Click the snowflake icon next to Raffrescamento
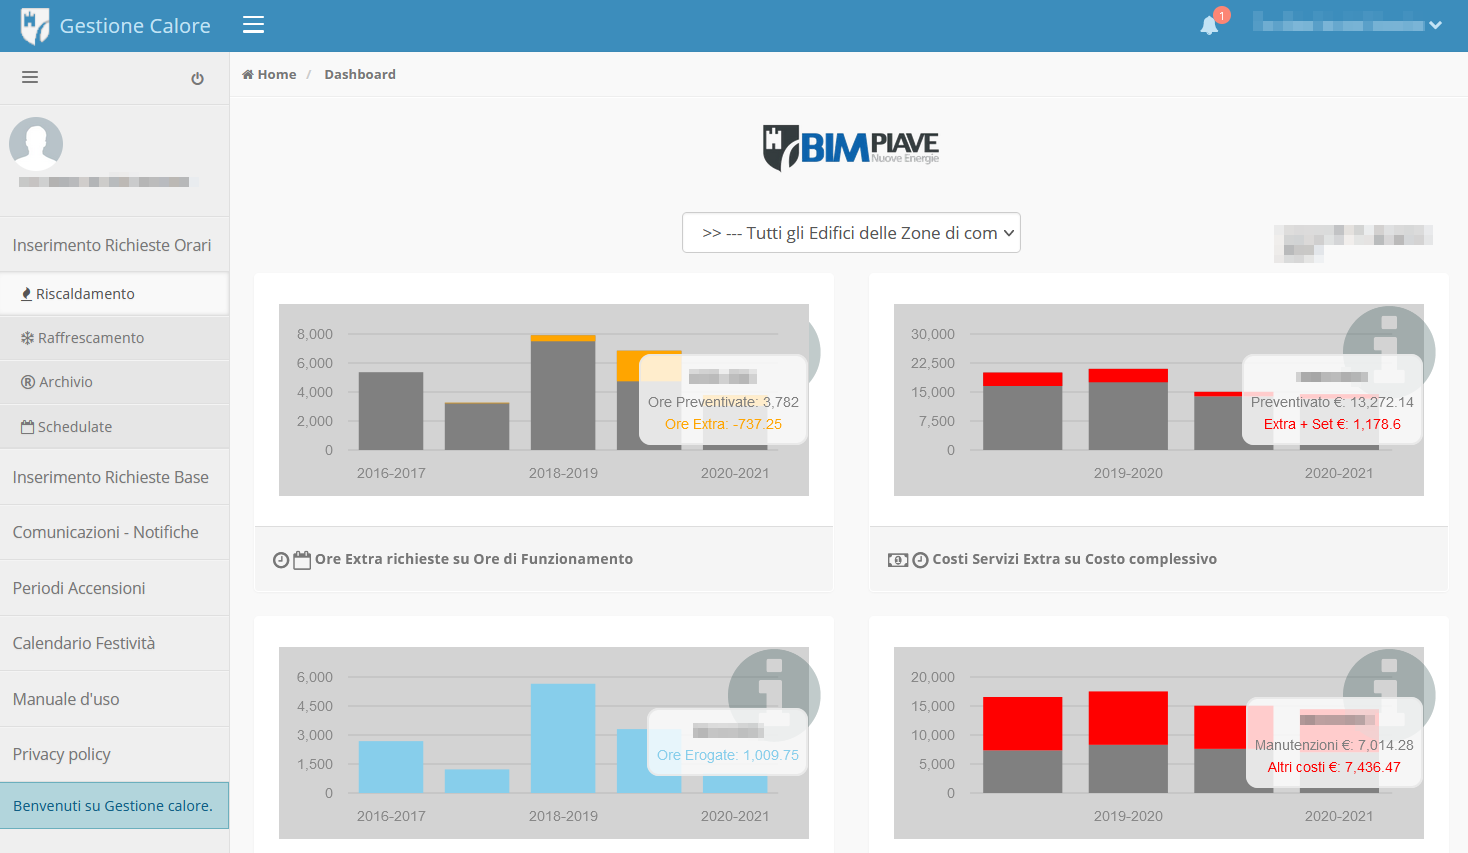Viewport: 1468px width, 853px height. click(x=28, y=338)
